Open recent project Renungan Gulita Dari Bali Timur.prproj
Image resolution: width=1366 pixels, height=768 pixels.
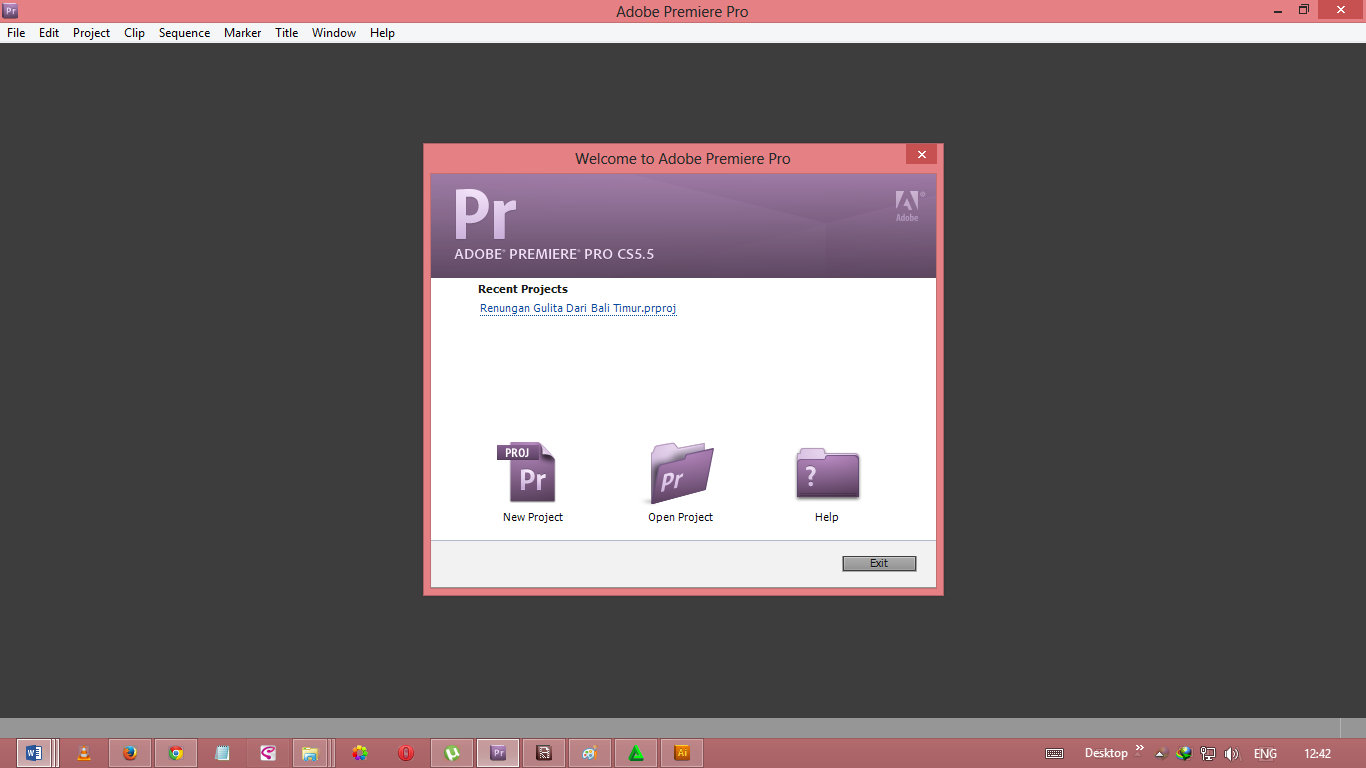click(x=578, y=308)
